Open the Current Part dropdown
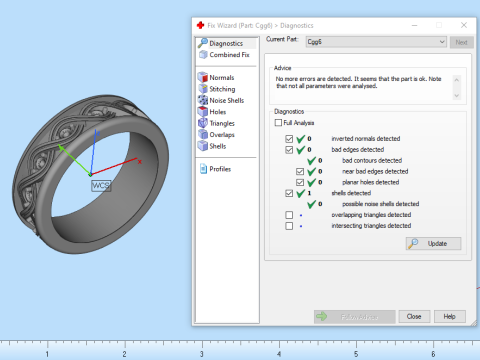 coord(376,42)
